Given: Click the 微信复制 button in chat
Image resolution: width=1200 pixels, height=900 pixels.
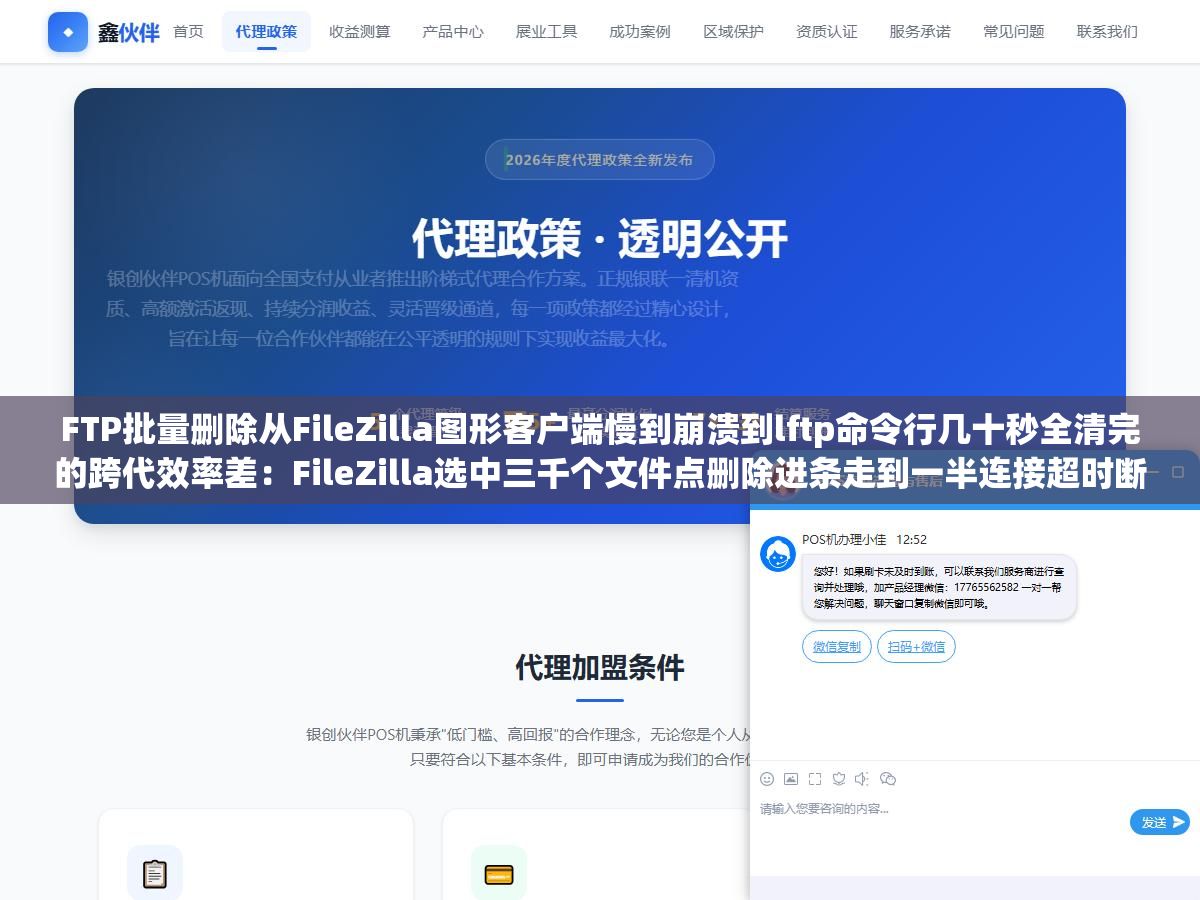Looking at the screenshot, I should point(837,647).
